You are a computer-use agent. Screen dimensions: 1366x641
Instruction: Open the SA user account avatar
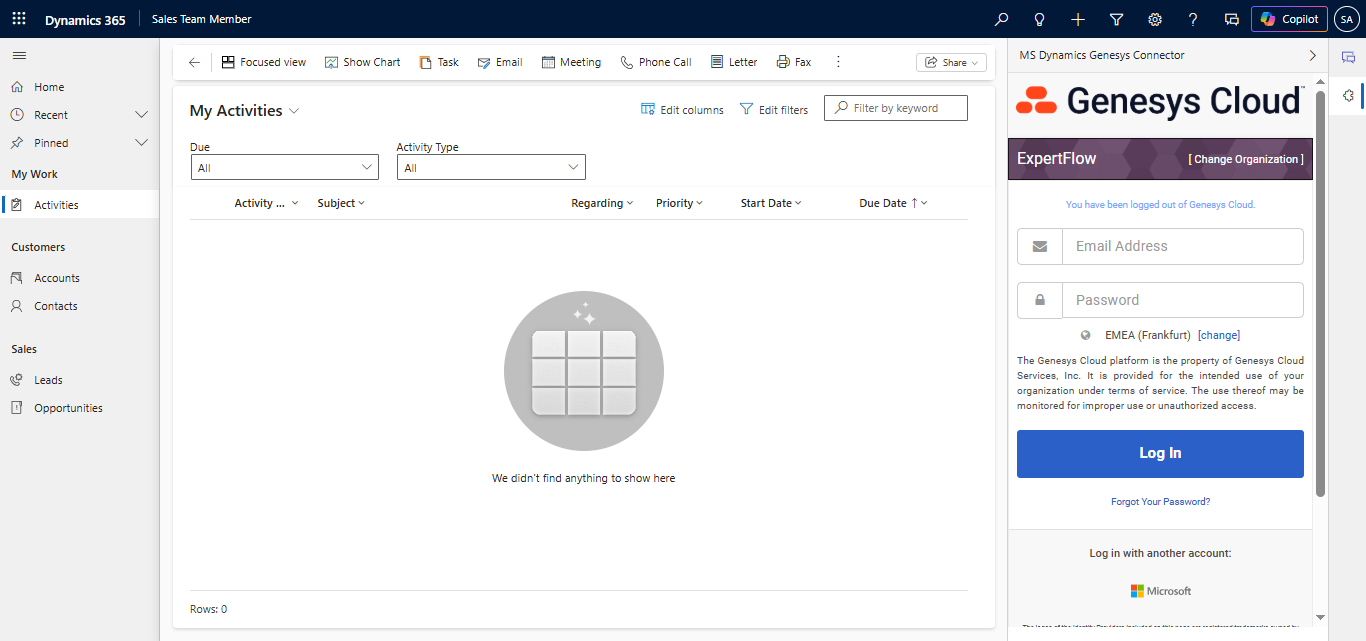pyautogui.click(x=1346, y=19)
